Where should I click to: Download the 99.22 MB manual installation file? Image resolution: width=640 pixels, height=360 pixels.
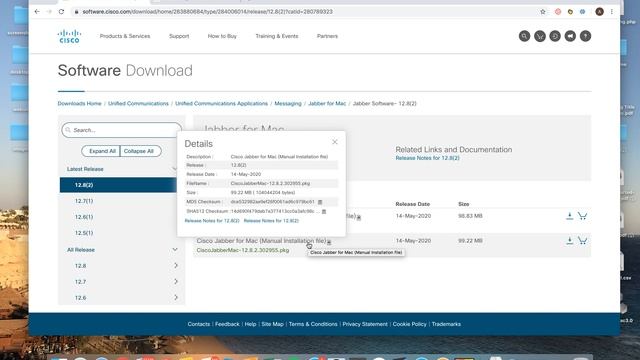pos(569,241)
